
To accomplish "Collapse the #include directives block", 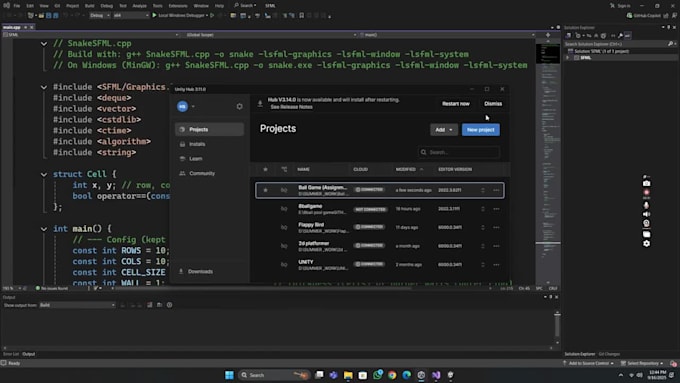I will point(44,87).
